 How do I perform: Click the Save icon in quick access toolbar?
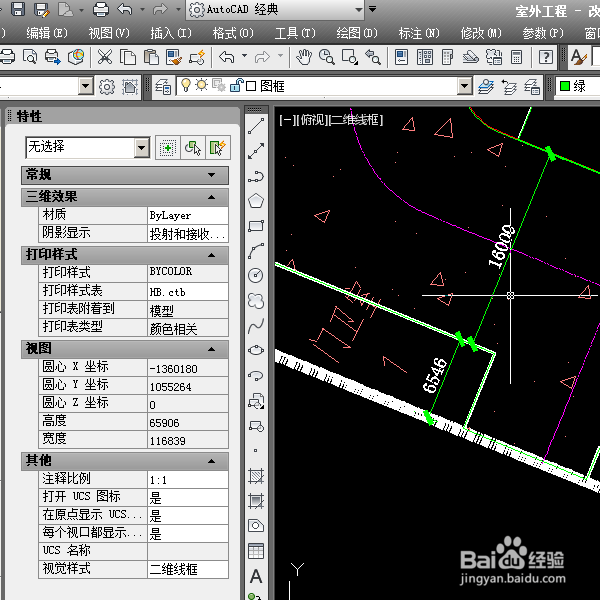coord(18,9)
